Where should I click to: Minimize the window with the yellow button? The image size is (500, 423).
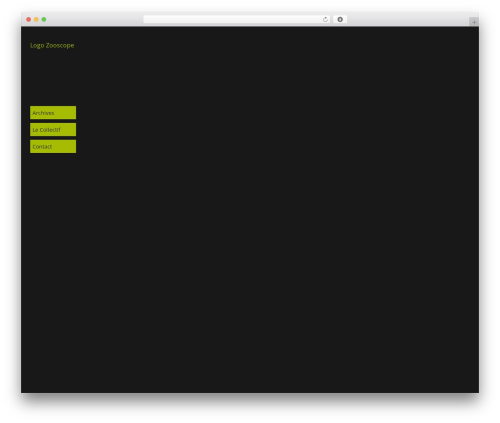[x=36, y=19]
